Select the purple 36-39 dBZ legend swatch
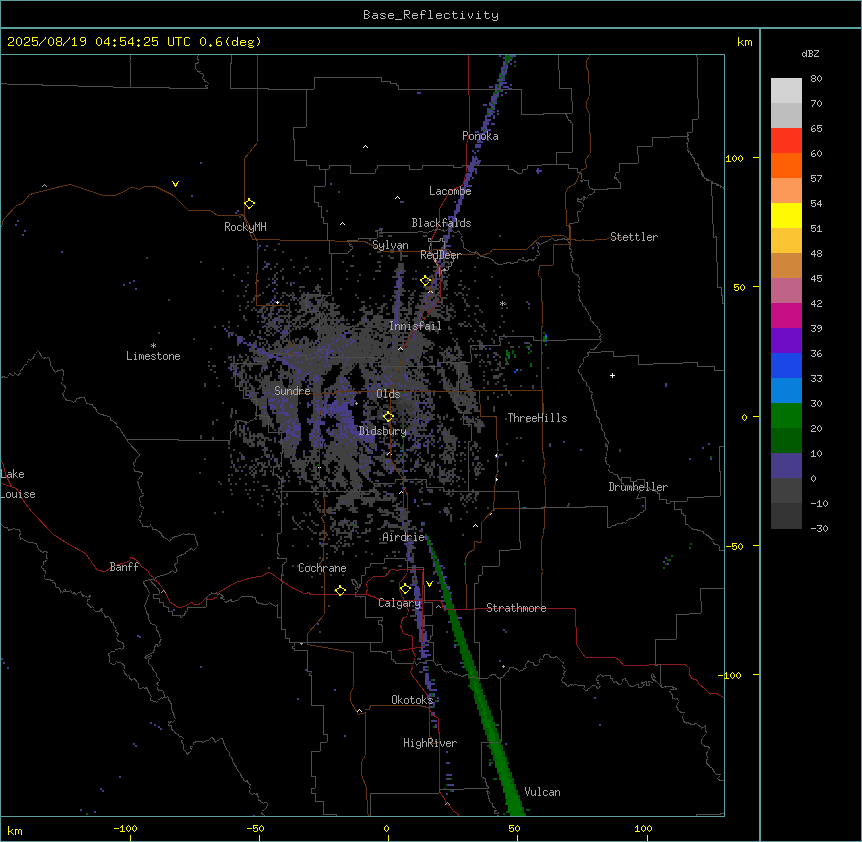 (786, 341)
